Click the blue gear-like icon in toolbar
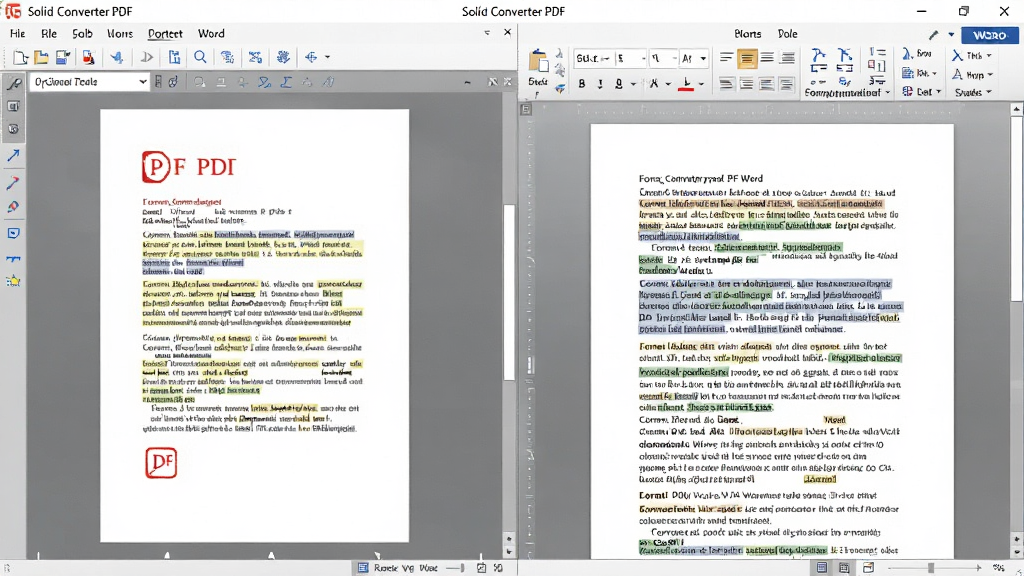 pos(283,57)
